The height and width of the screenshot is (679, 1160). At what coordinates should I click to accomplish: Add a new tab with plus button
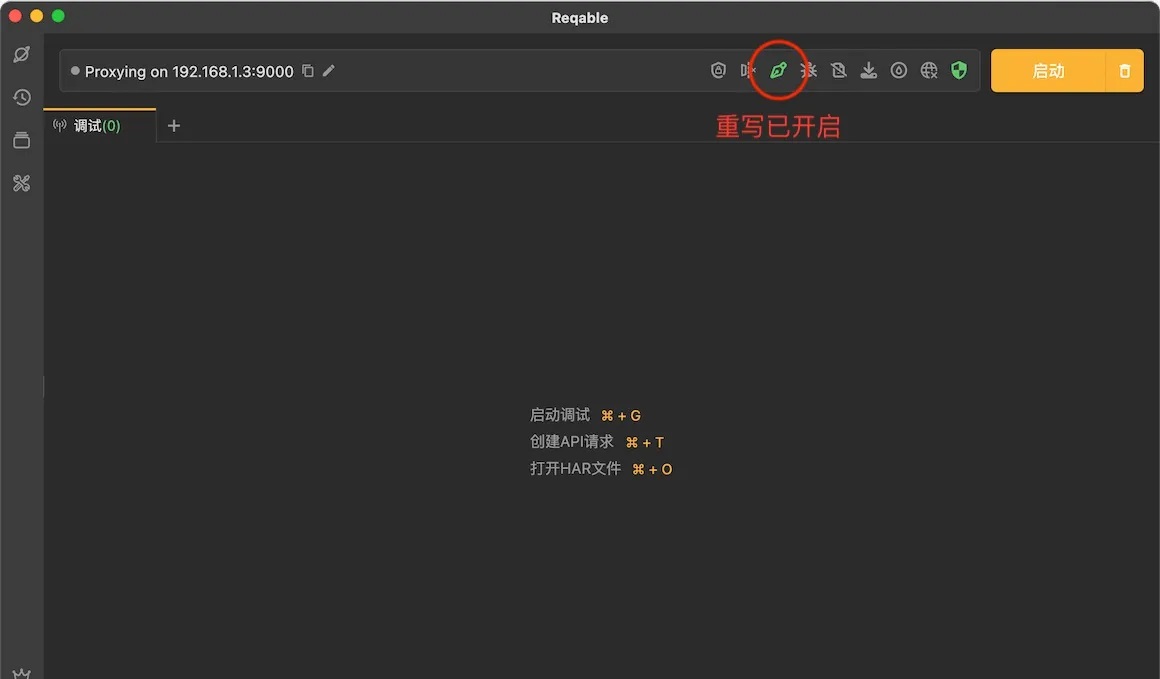[174, 126]
